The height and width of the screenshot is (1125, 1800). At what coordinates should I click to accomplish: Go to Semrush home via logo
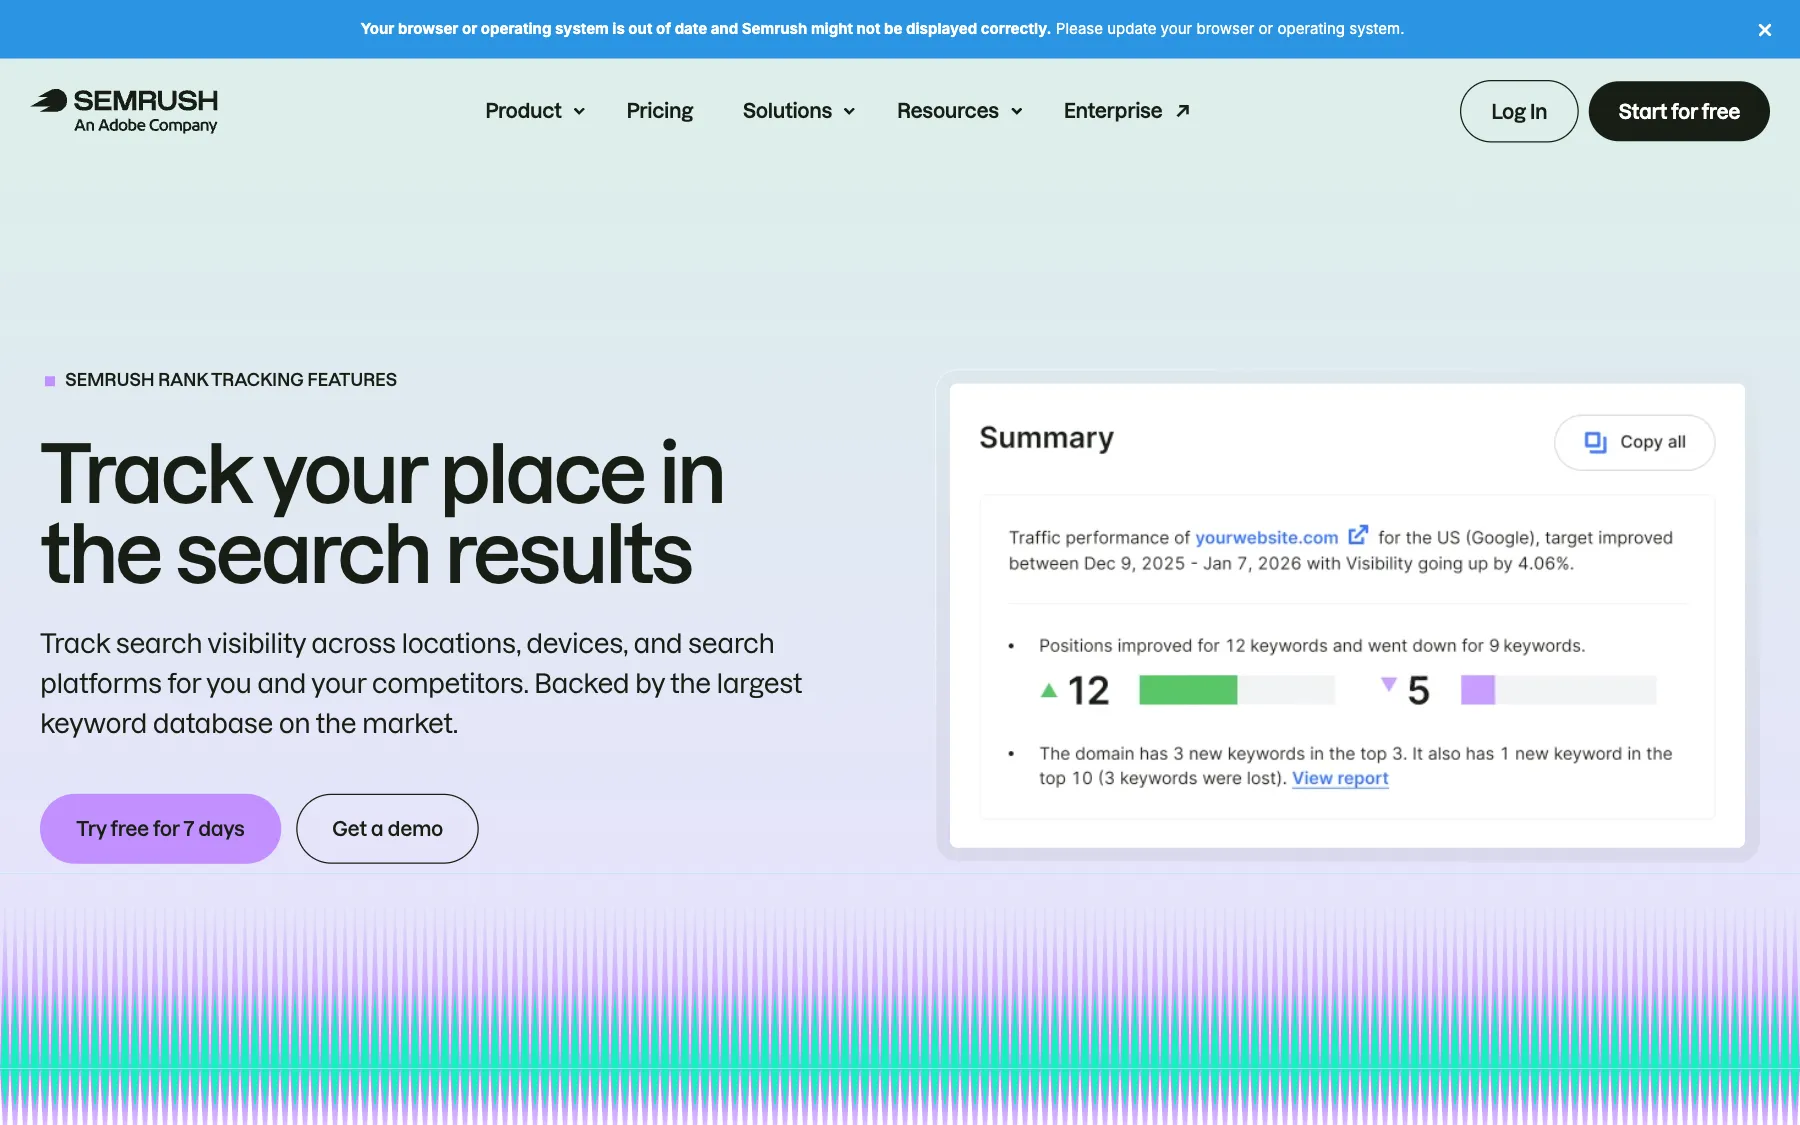point(124,111)
